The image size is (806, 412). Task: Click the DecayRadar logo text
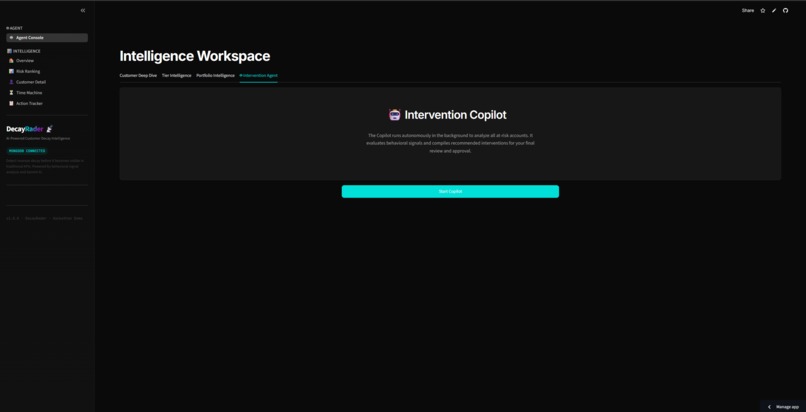[25, 129]
